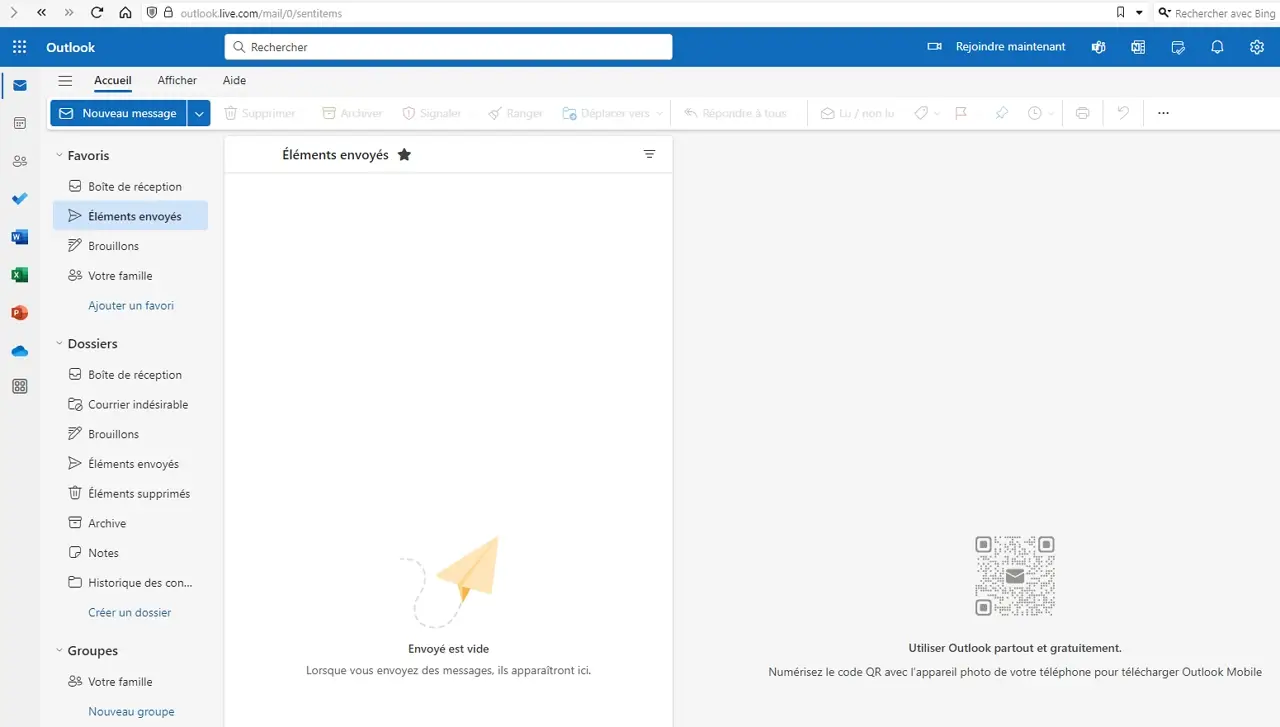Collapse the Dossiers section
This screenshot has width=1280, height=727.
pos(59,344)
